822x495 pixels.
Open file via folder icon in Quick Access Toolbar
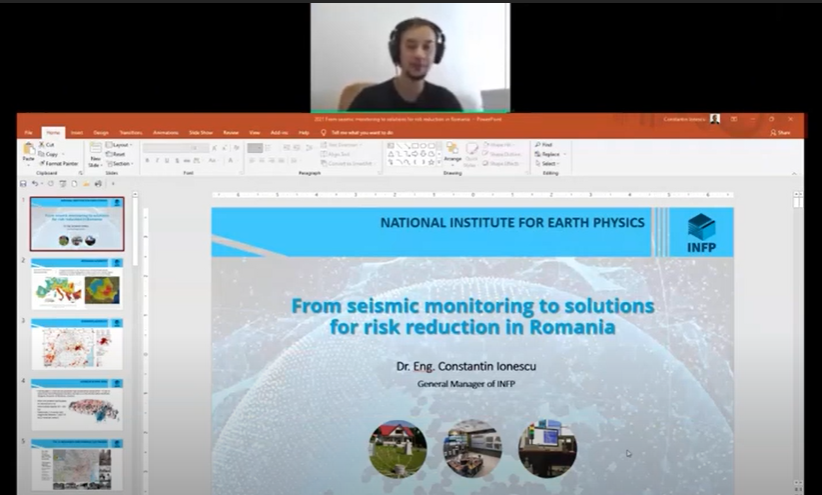click(86, 184)
